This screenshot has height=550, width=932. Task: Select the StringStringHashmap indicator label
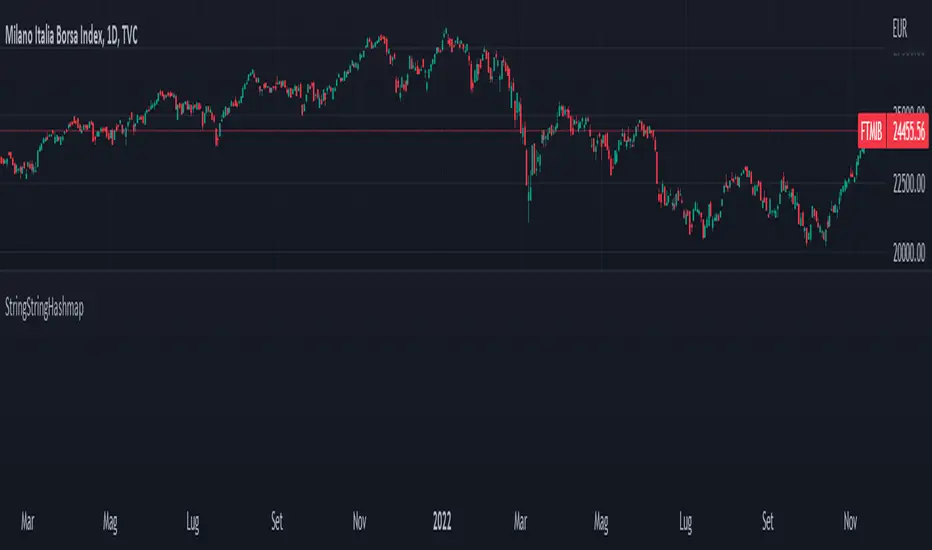[x=42, y=310]
